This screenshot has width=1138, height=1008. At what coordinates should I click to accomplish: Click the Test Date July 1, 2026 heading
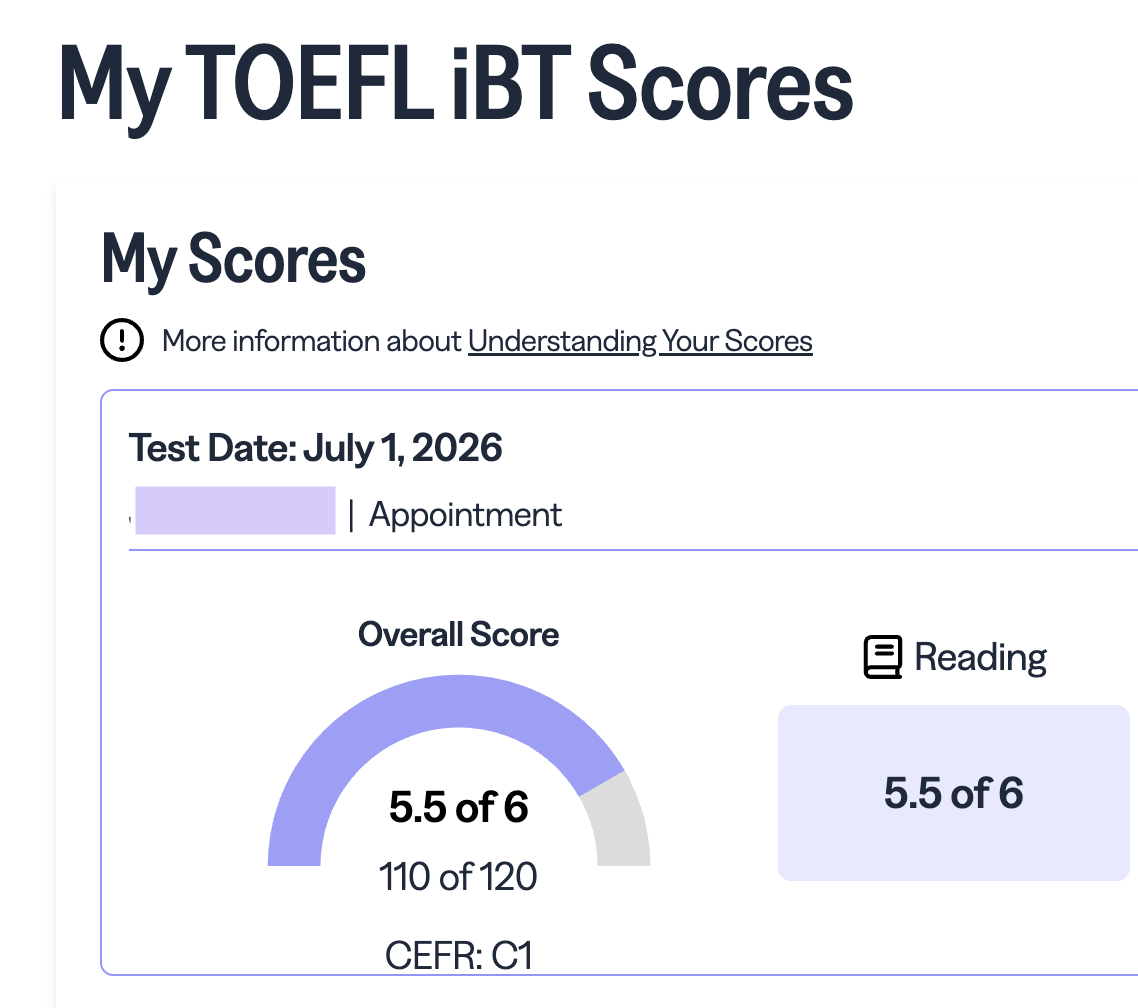[x=315, y=448]
